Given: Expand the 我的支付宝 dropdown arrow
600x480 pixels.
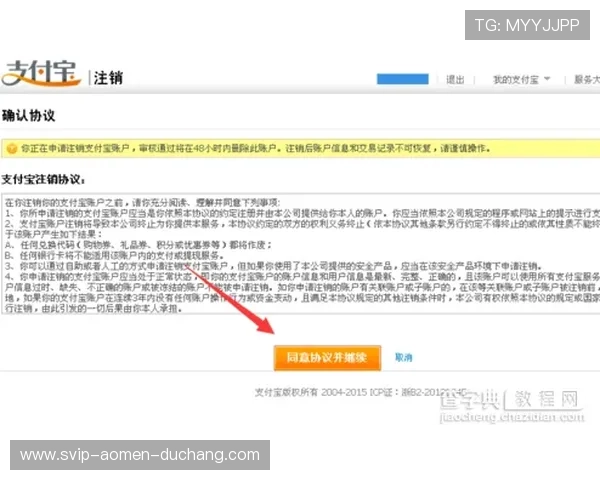Looking at the screenshot, I should [x=547, y=79].
